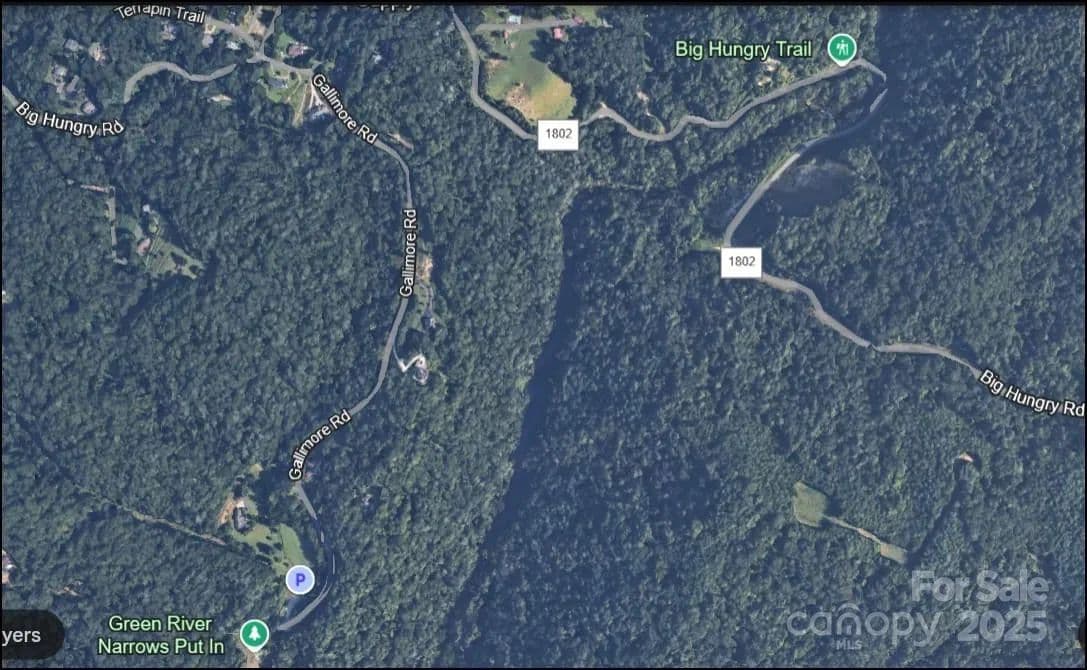Click the Green River Narrows tree pin
This screenshot has height=670, width=1087.
[254, 635]
